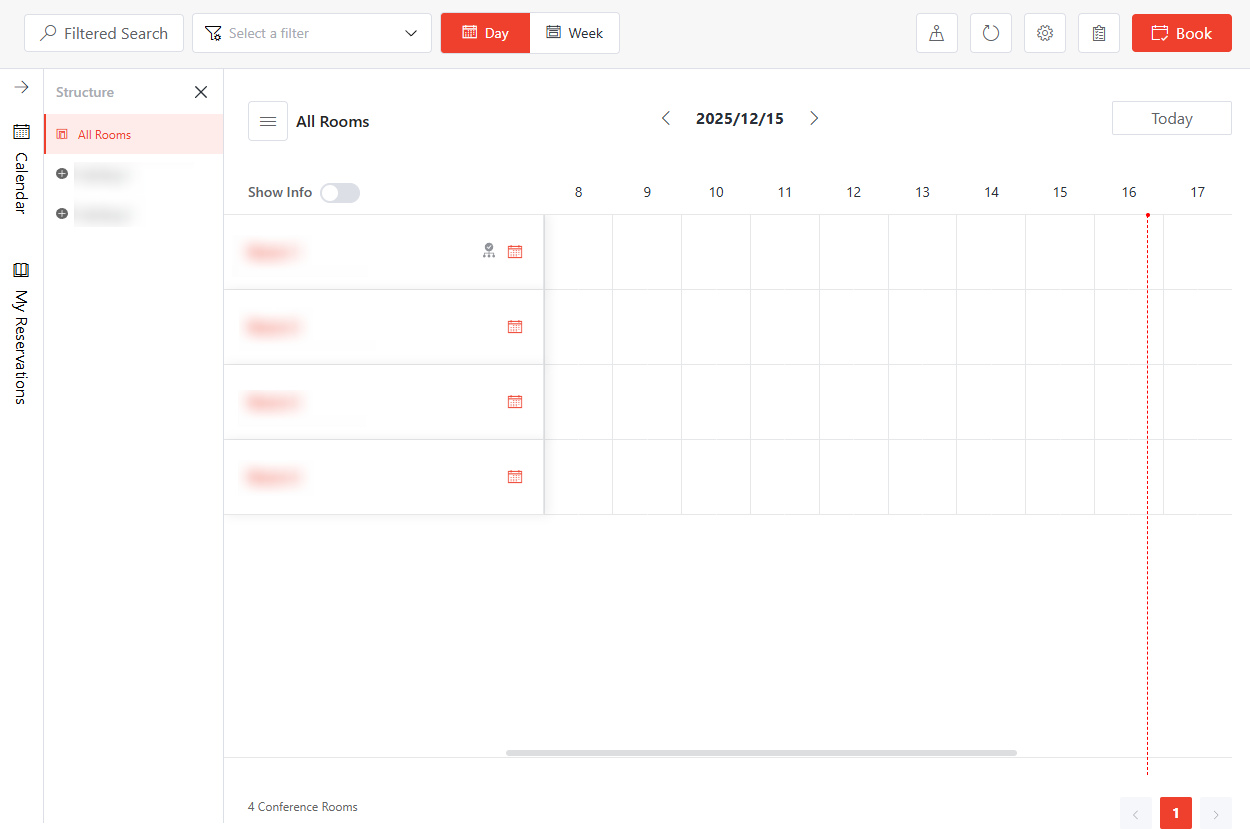1250x829 pixels.
Task: Refresh the calendar with the reload icon
Action: point(991,33)
